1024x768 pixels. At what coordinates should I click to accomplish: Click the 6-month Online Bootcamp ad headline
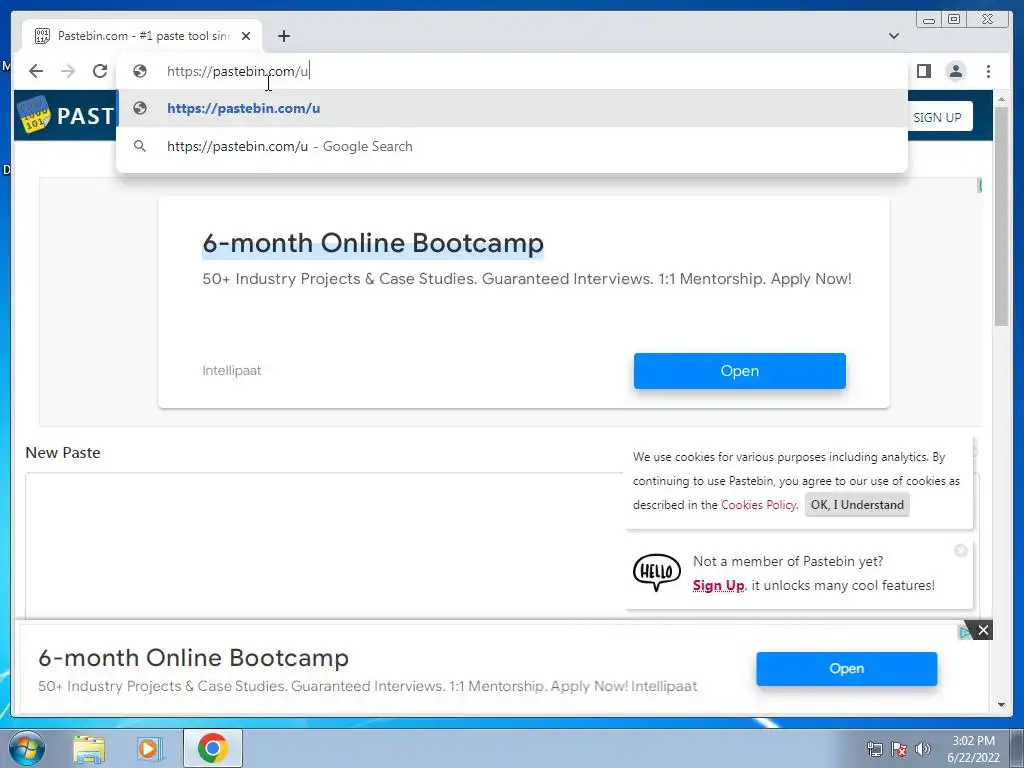pyautogui.click(x=373, y=243)
